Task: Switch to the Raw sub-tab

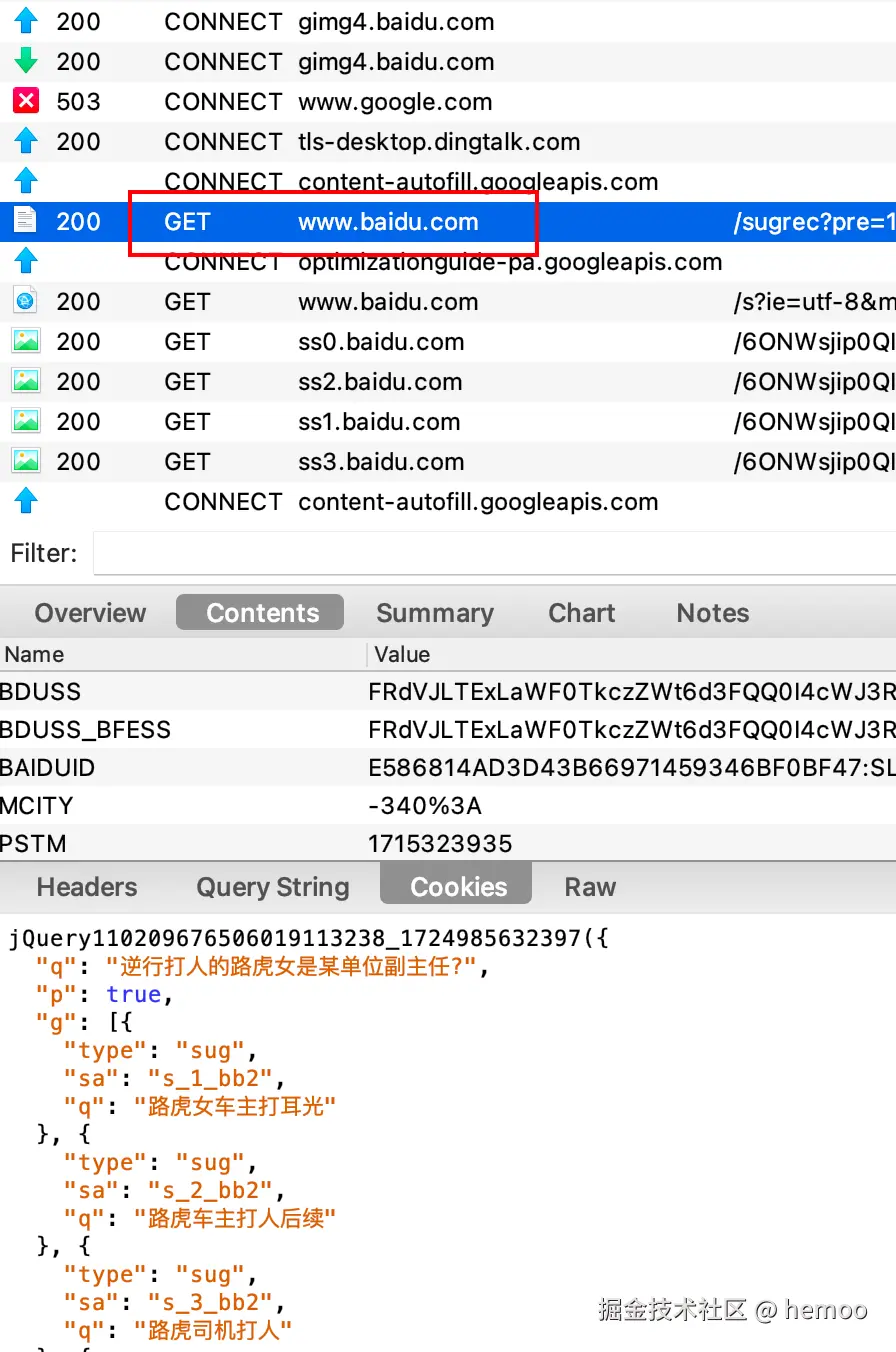Action: click(590, 887)
